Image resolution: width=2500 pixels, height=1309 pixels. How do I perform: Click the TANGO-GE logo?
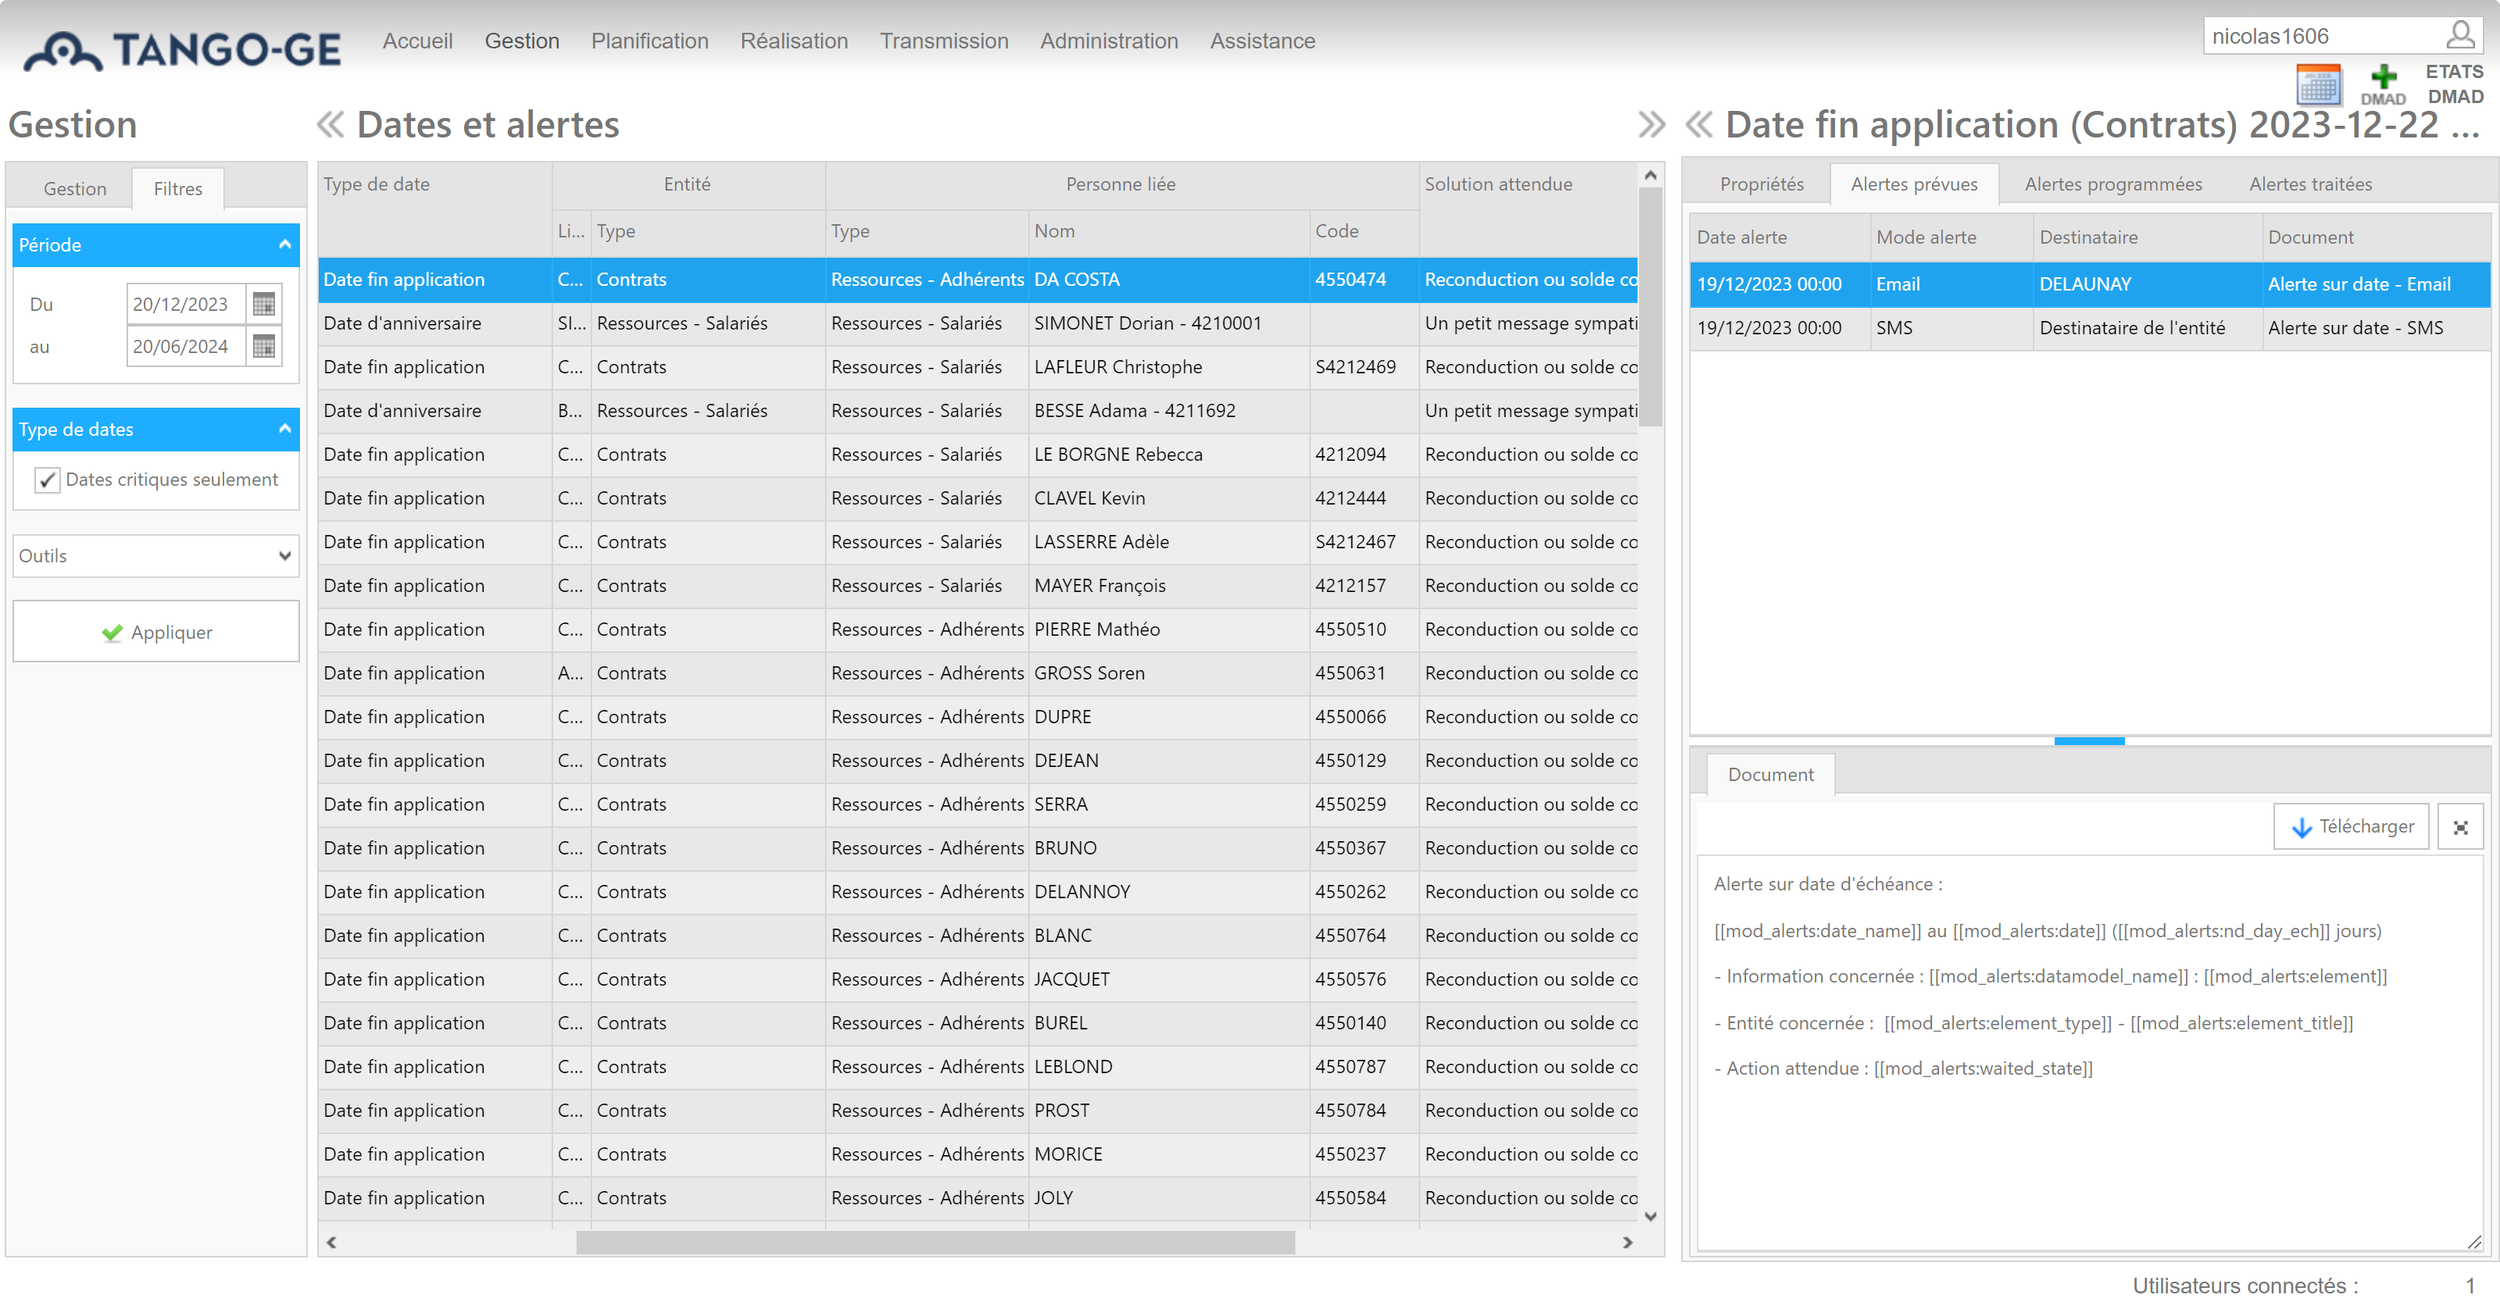click(x=182, y=49)
